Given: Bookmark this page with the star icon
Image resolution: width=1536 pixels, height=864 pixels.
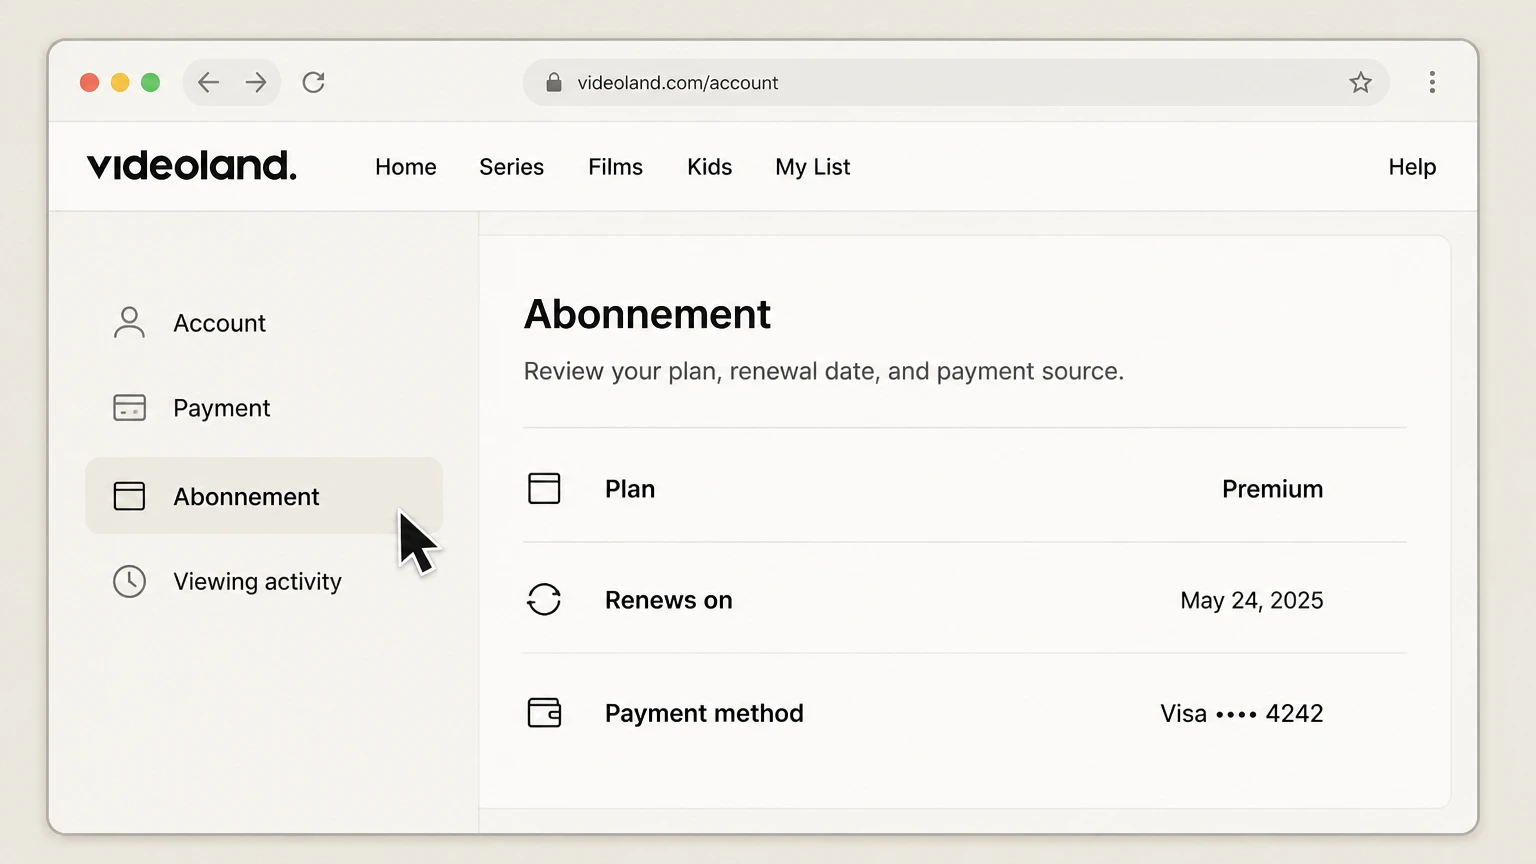Looking at the screenshot, I should 1360,82.
